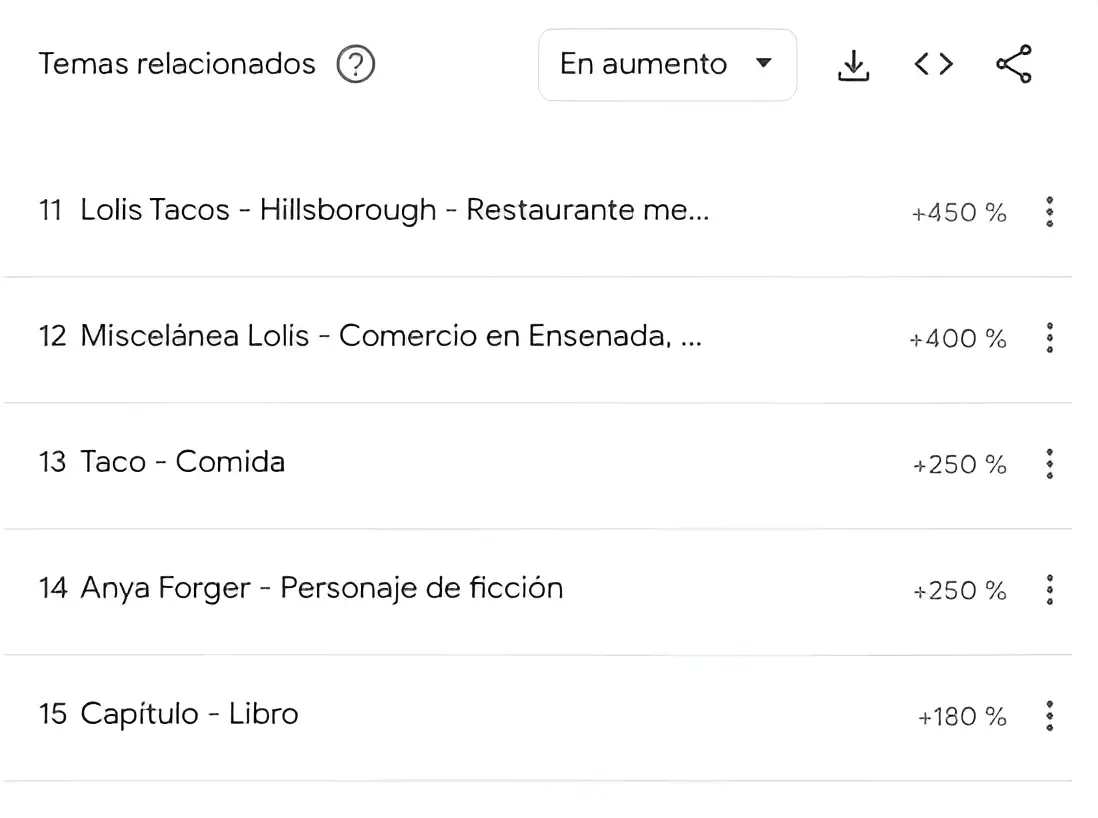Click the dropdown arrow next to En aumento
The image size is (1098, 818).
coord(764,64)
